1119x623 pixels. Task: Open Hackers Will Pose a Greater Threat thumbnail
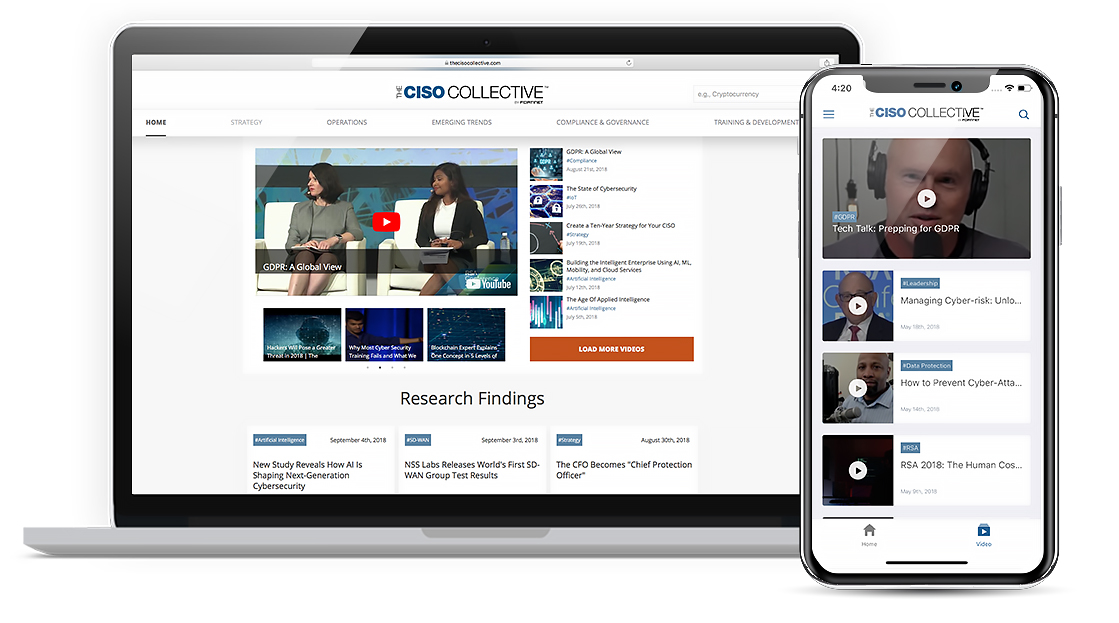coord(302,335)
